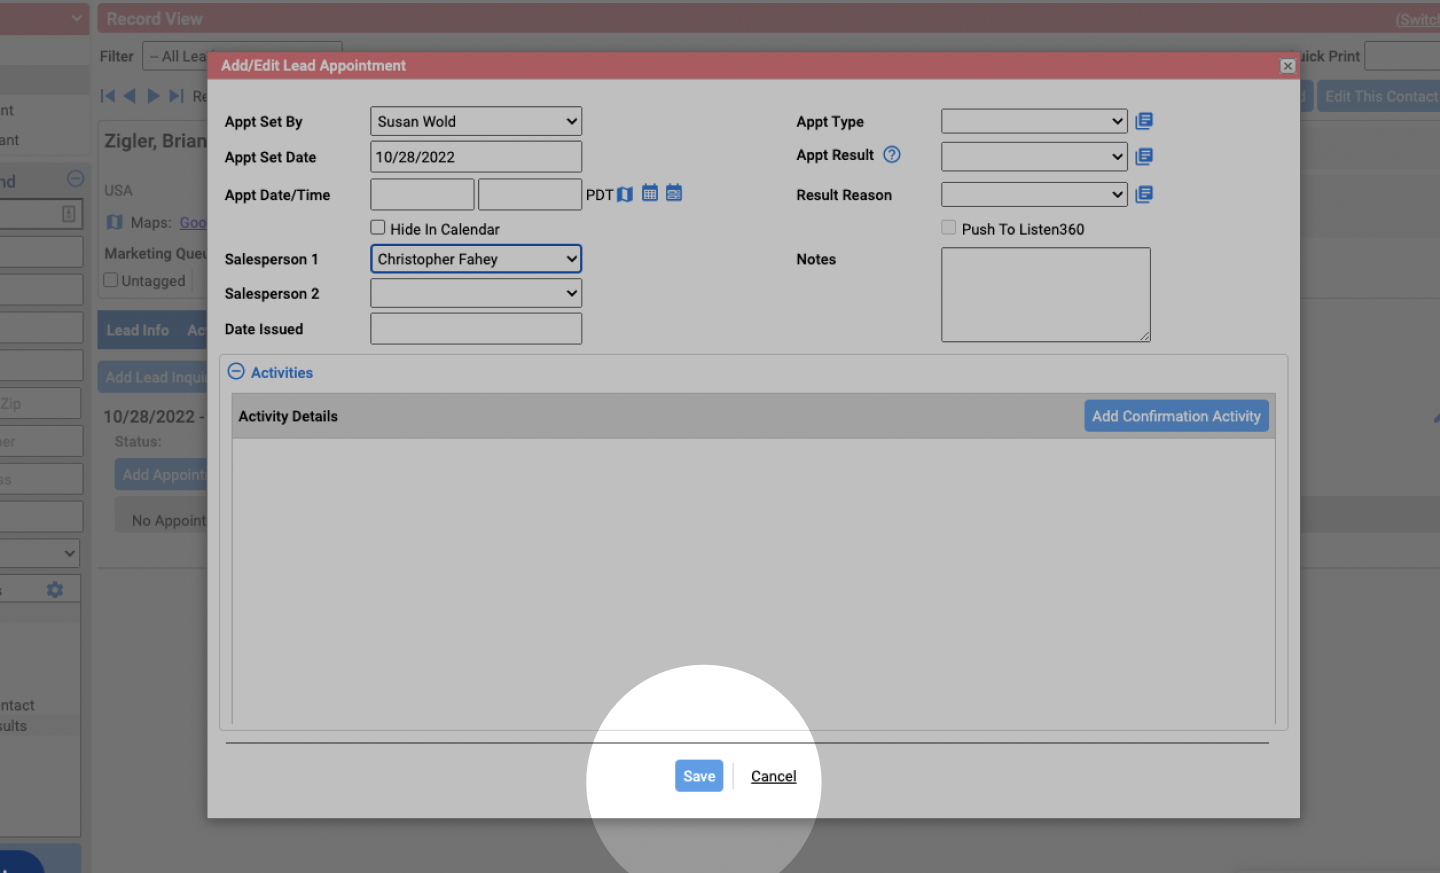Click Edit This Contact button
Screen dimensions: 1440x873
pos(1380,96)
